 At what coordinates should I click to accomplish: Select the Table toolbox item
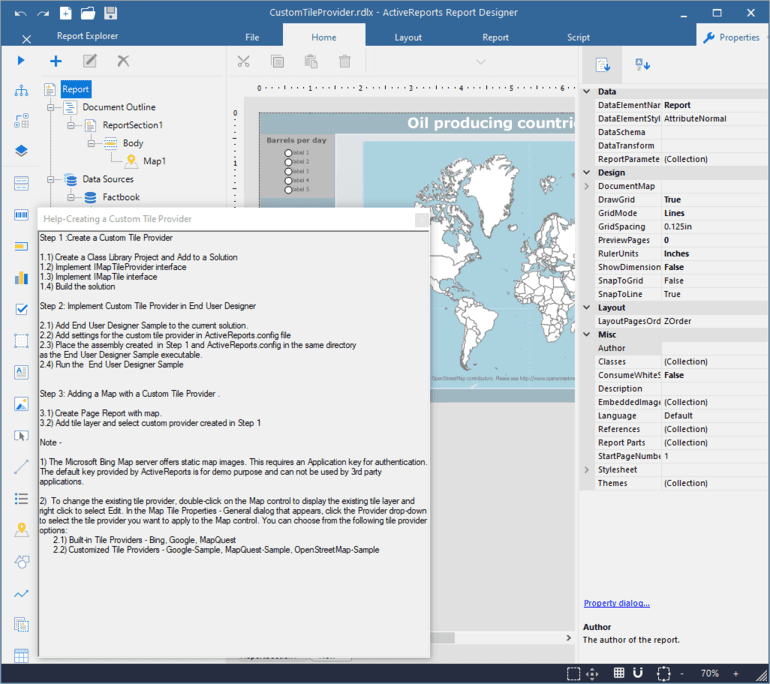pos(21,656)
